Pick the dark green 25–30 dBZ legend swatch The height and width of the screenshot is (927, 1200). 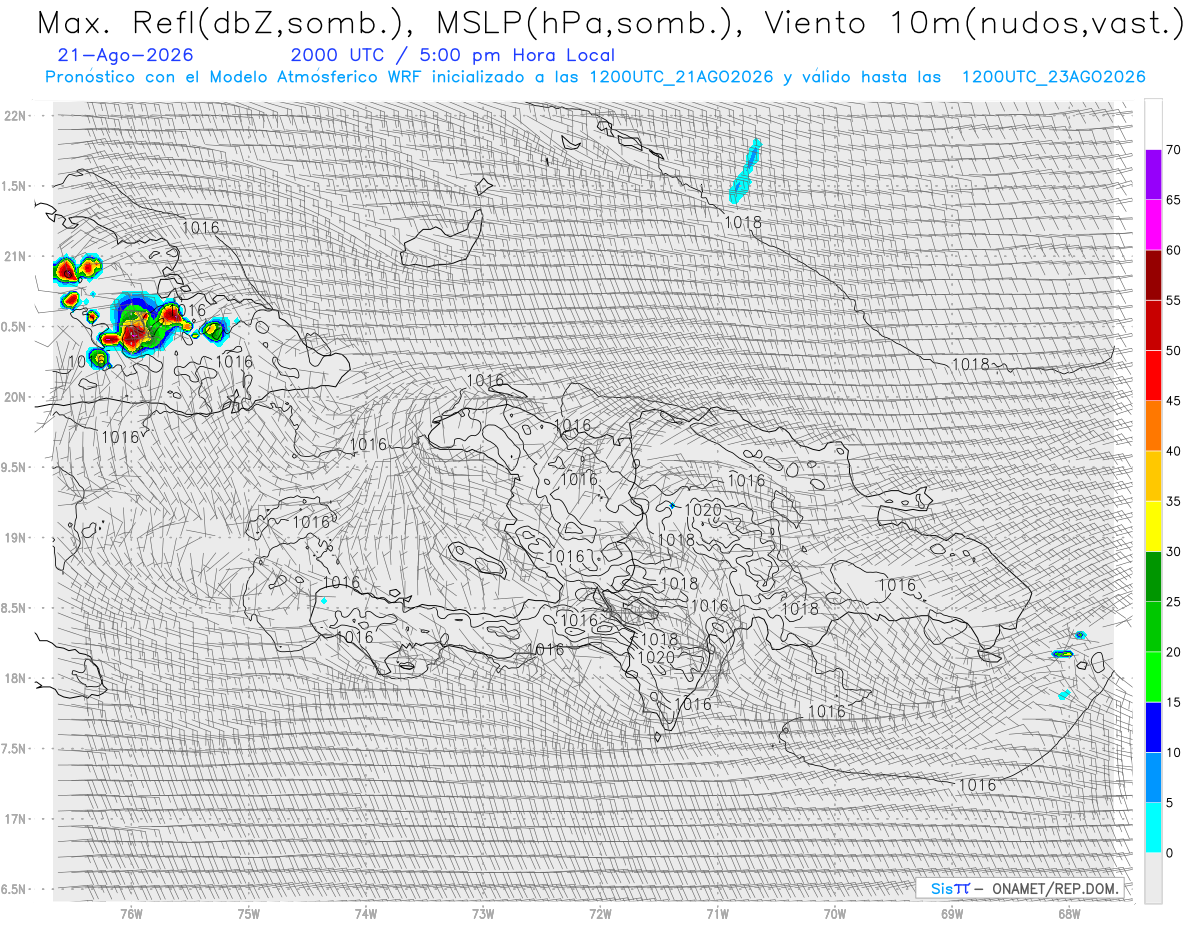1153,576
